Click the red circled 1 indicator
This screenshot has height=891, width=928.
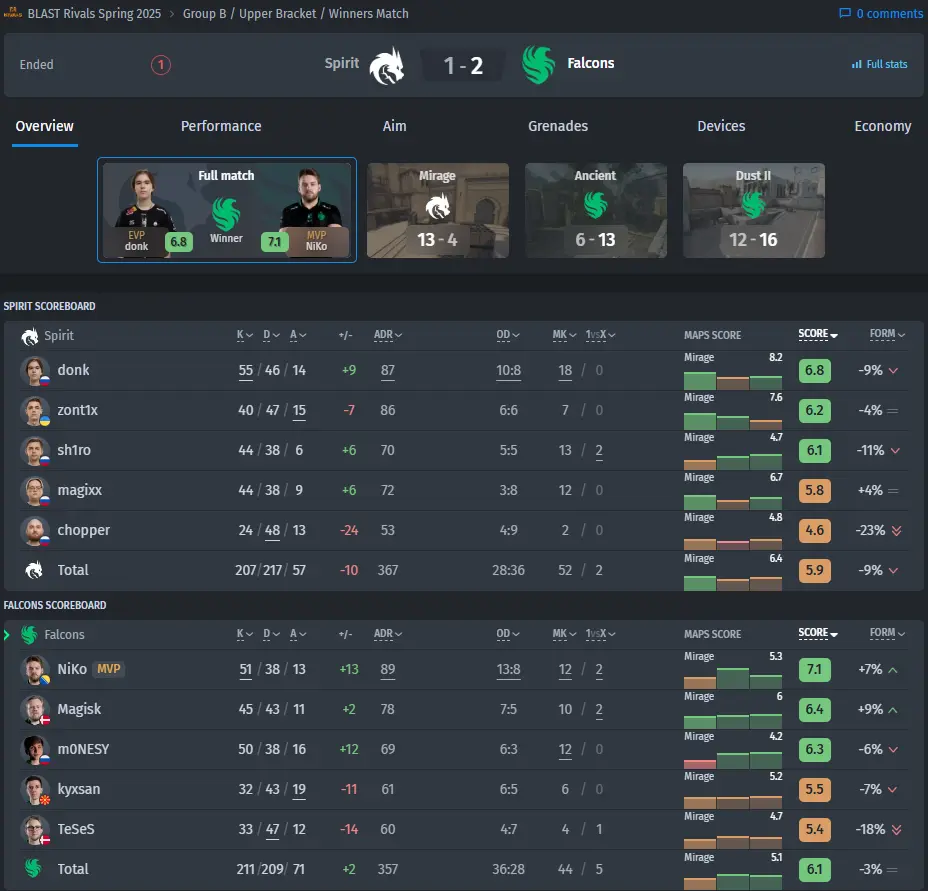click(x=160, y=65)
